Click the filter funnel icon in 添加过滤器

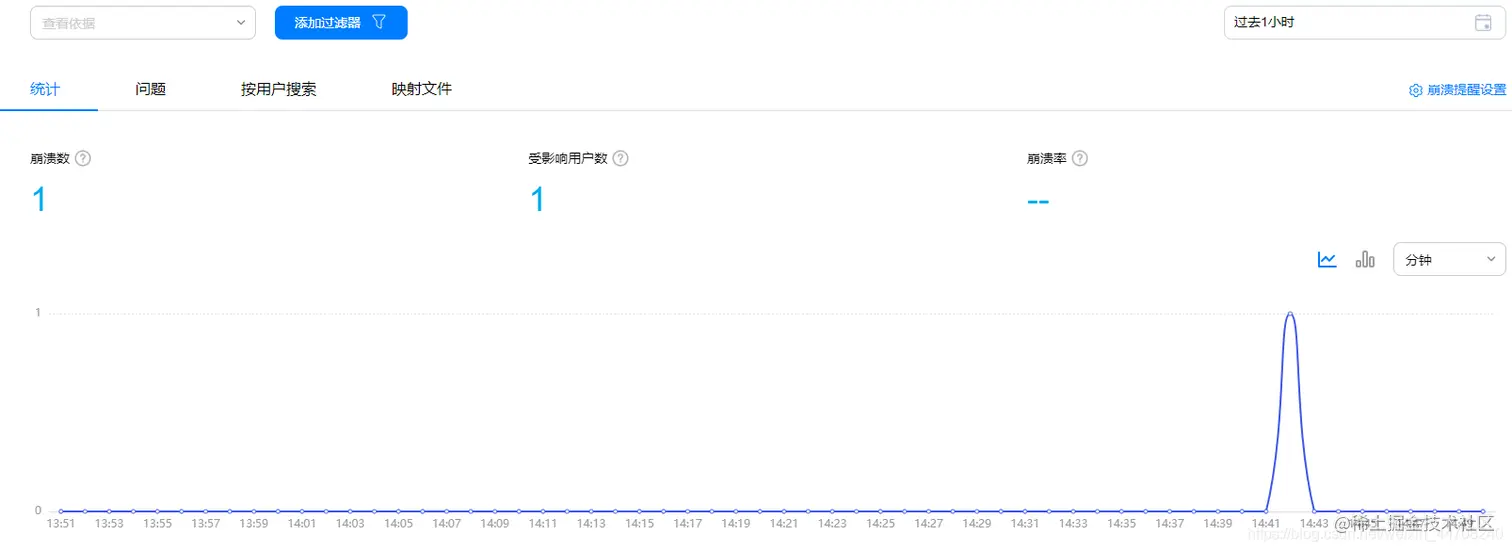point(378,22)
